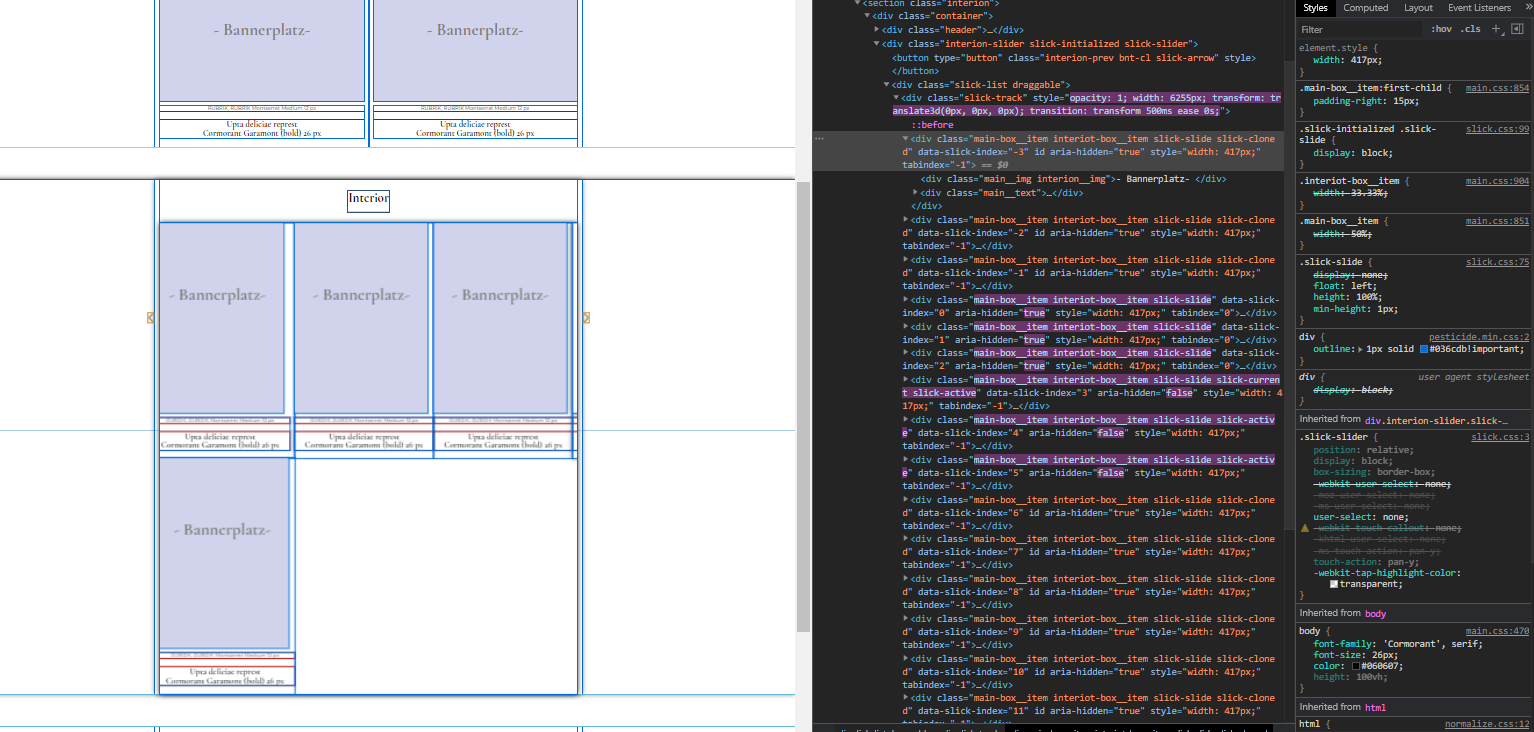Image resolution: width=1534 pixels, height=732 pixels.
Task: Collapse the interion-slider div node
Action: coord(876,44)
